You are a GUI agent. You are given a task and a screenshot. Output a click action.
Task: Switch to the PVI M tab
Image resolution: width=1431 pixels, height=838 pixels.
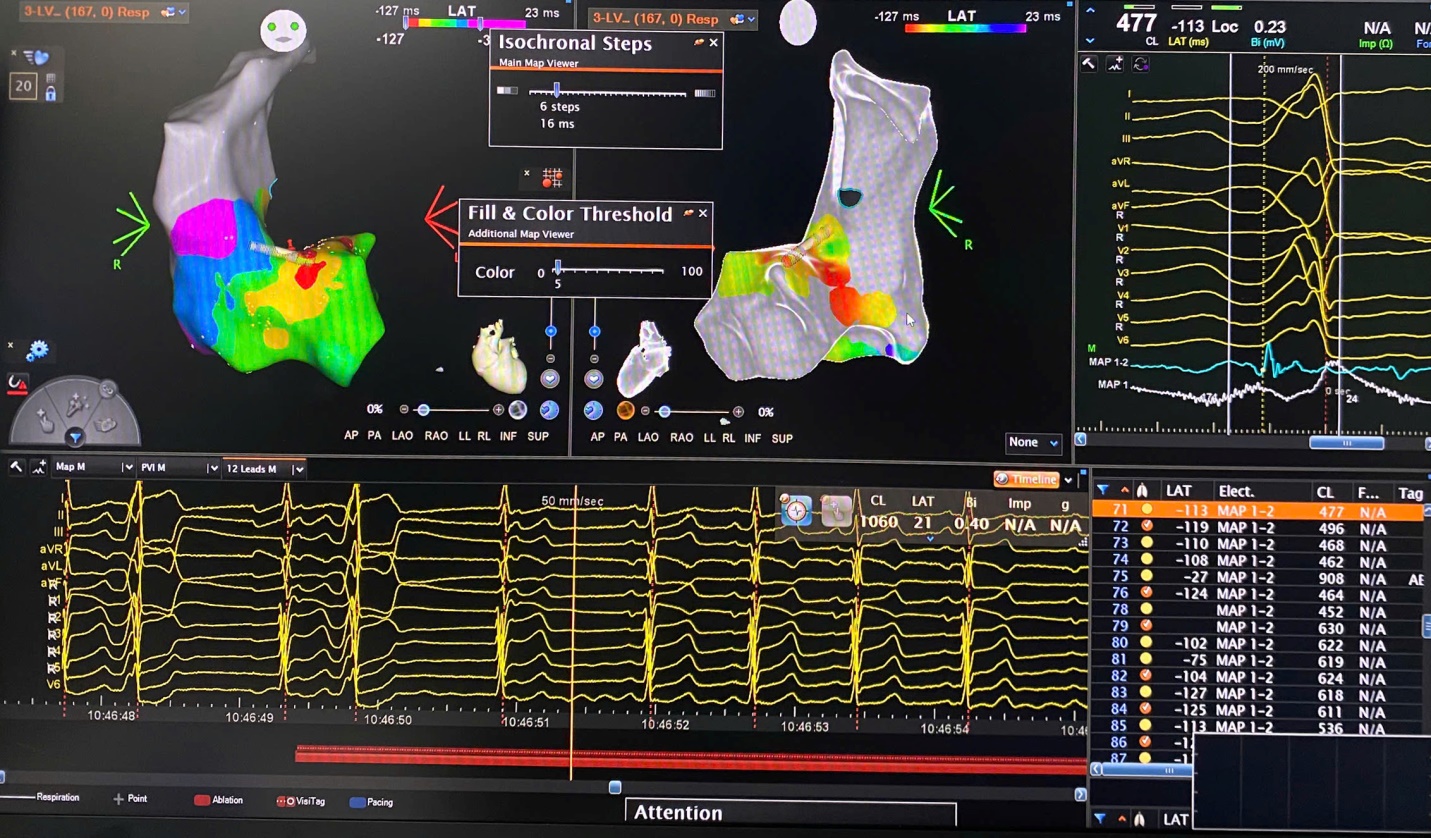click(170, 468)
